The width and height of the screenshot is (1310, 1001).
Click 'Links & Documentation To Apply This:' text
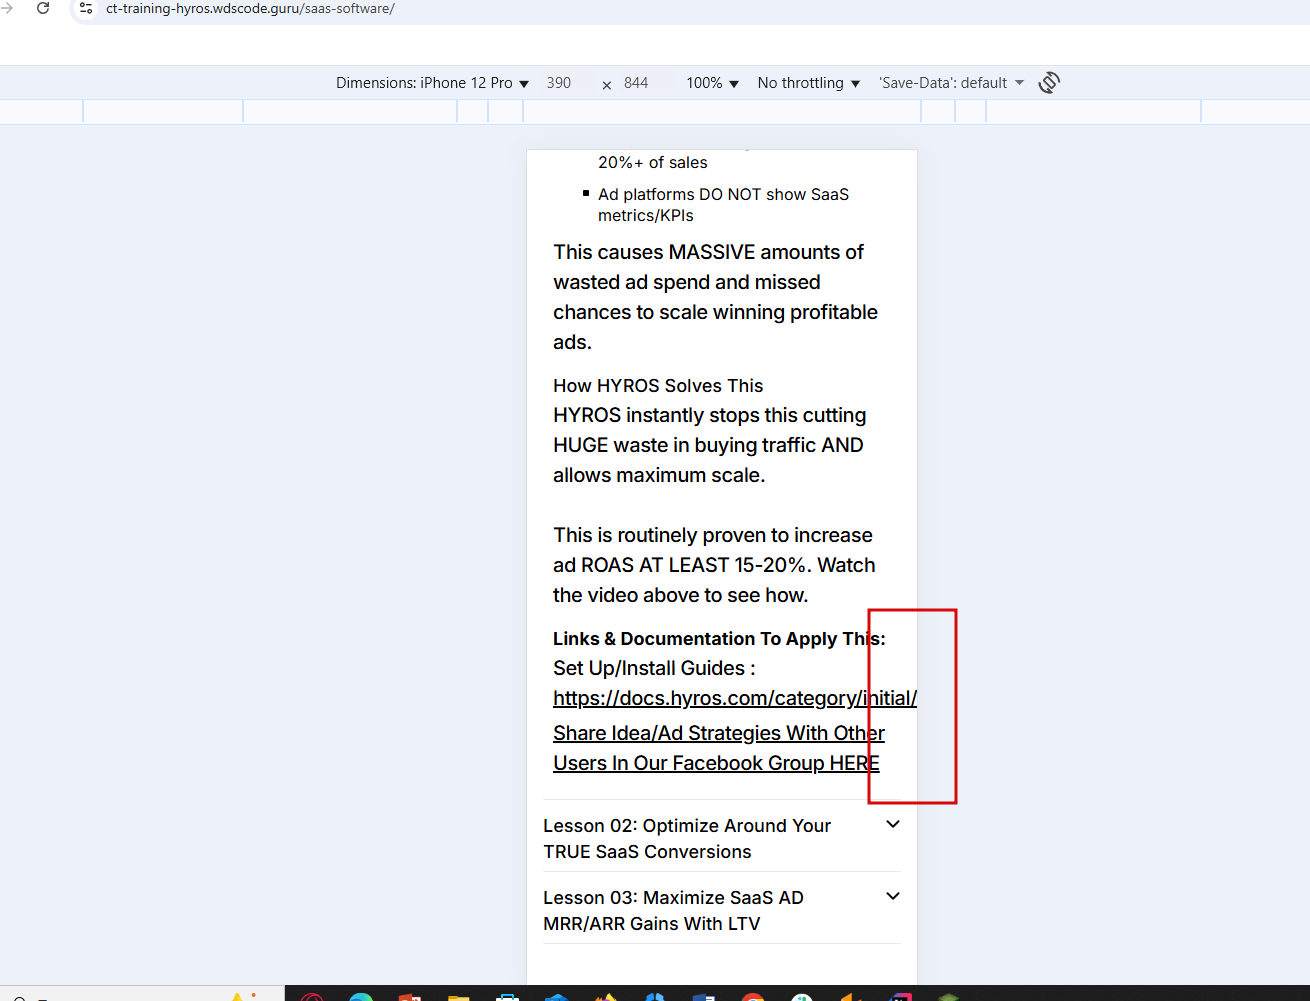719,639
